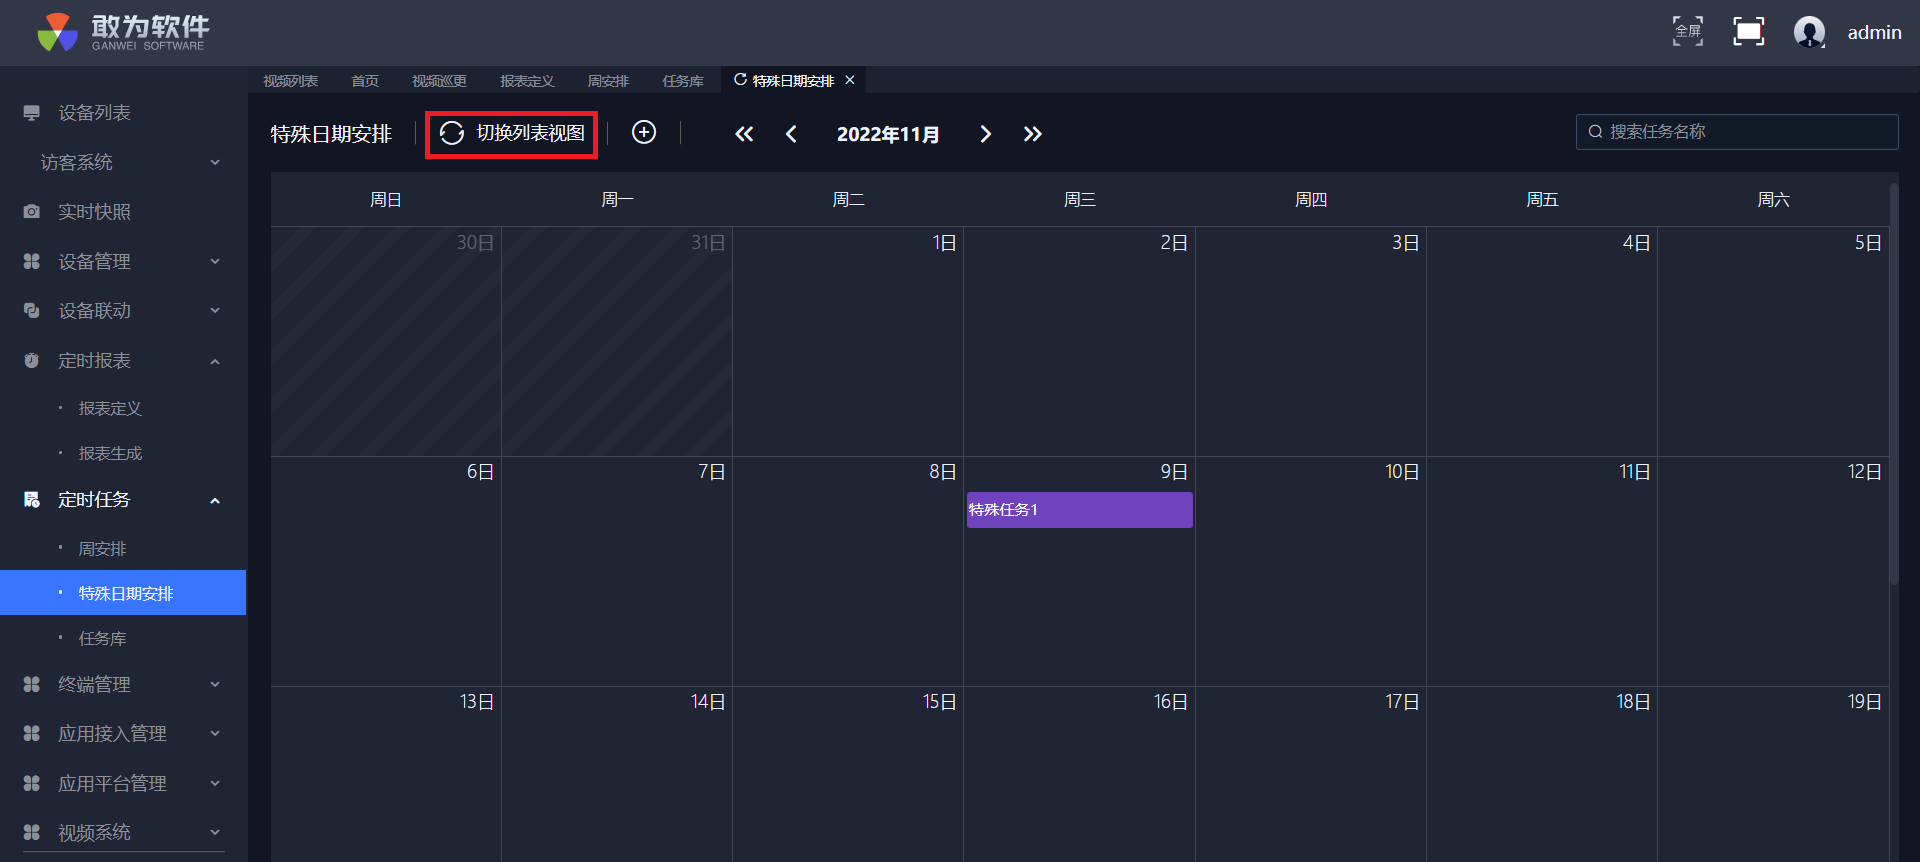
Task: Click the add task plus icon
Action: click(x=644, y=133)
